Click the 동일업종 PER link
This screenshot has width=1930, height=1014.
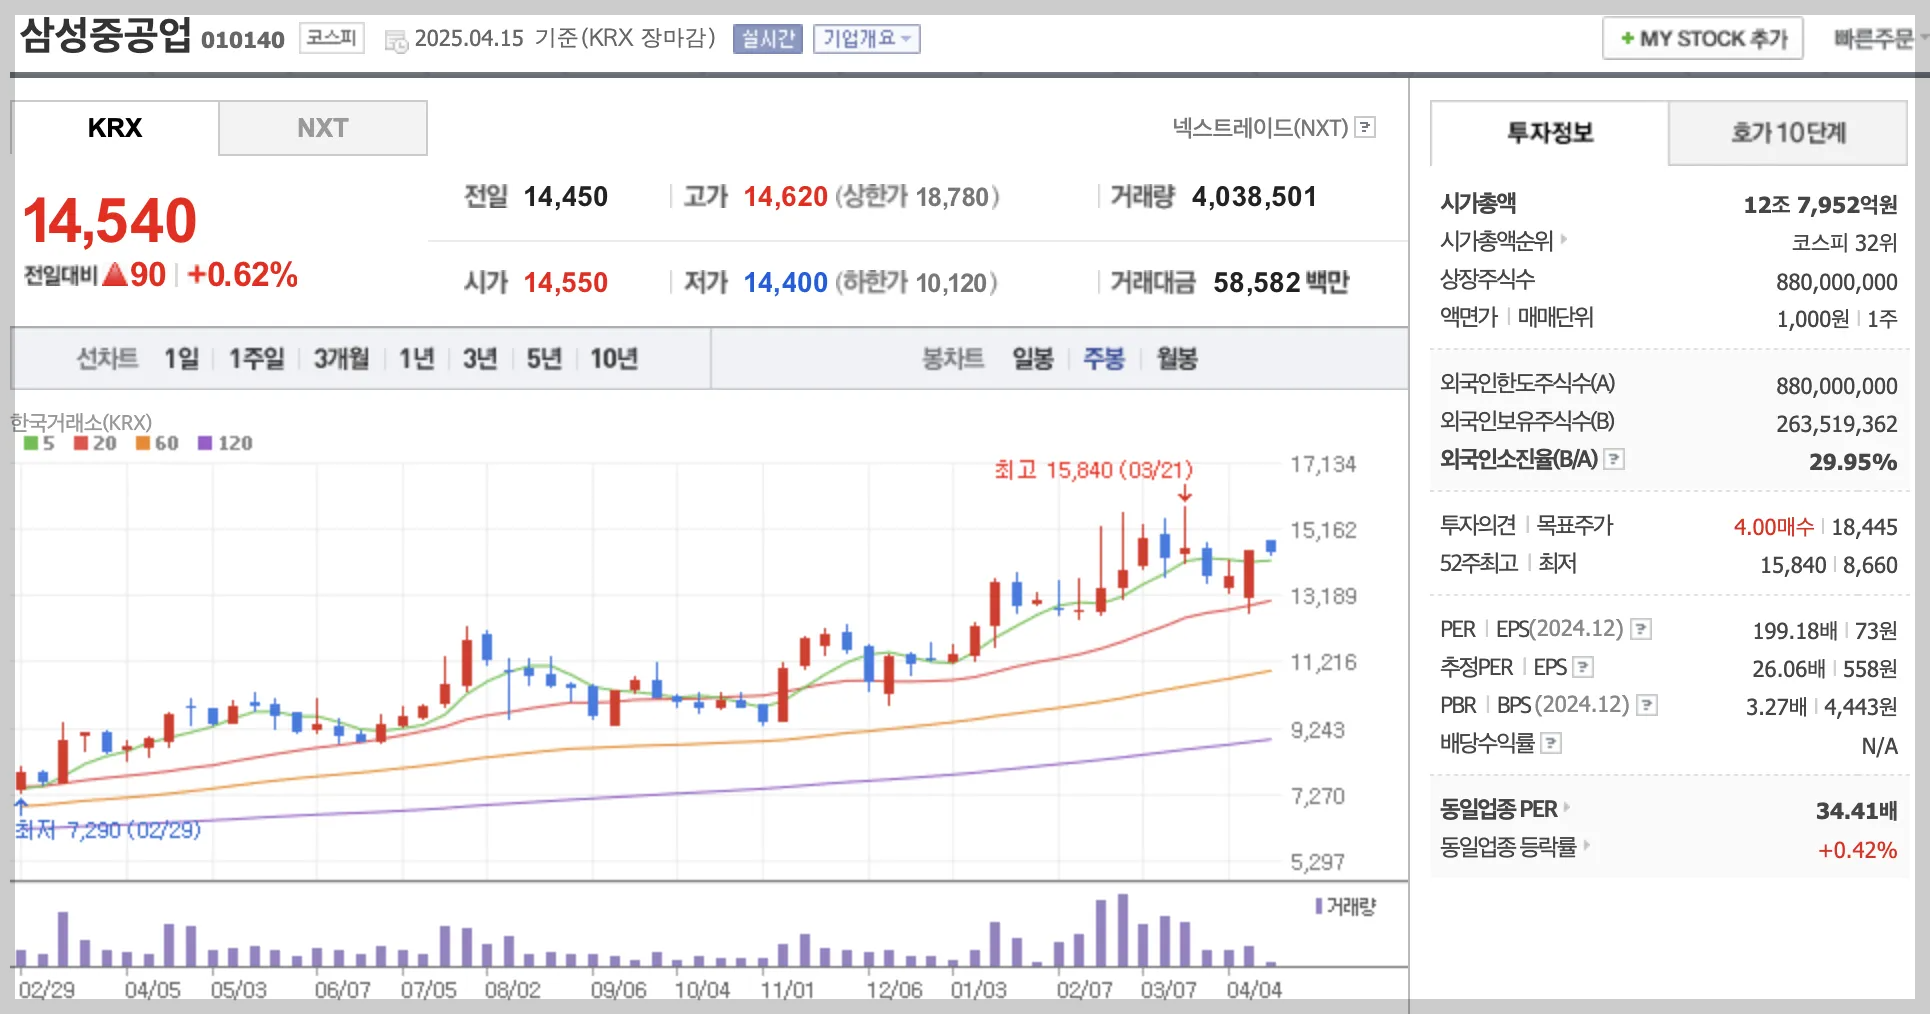pyautogui.click(x=1498, y=808)
